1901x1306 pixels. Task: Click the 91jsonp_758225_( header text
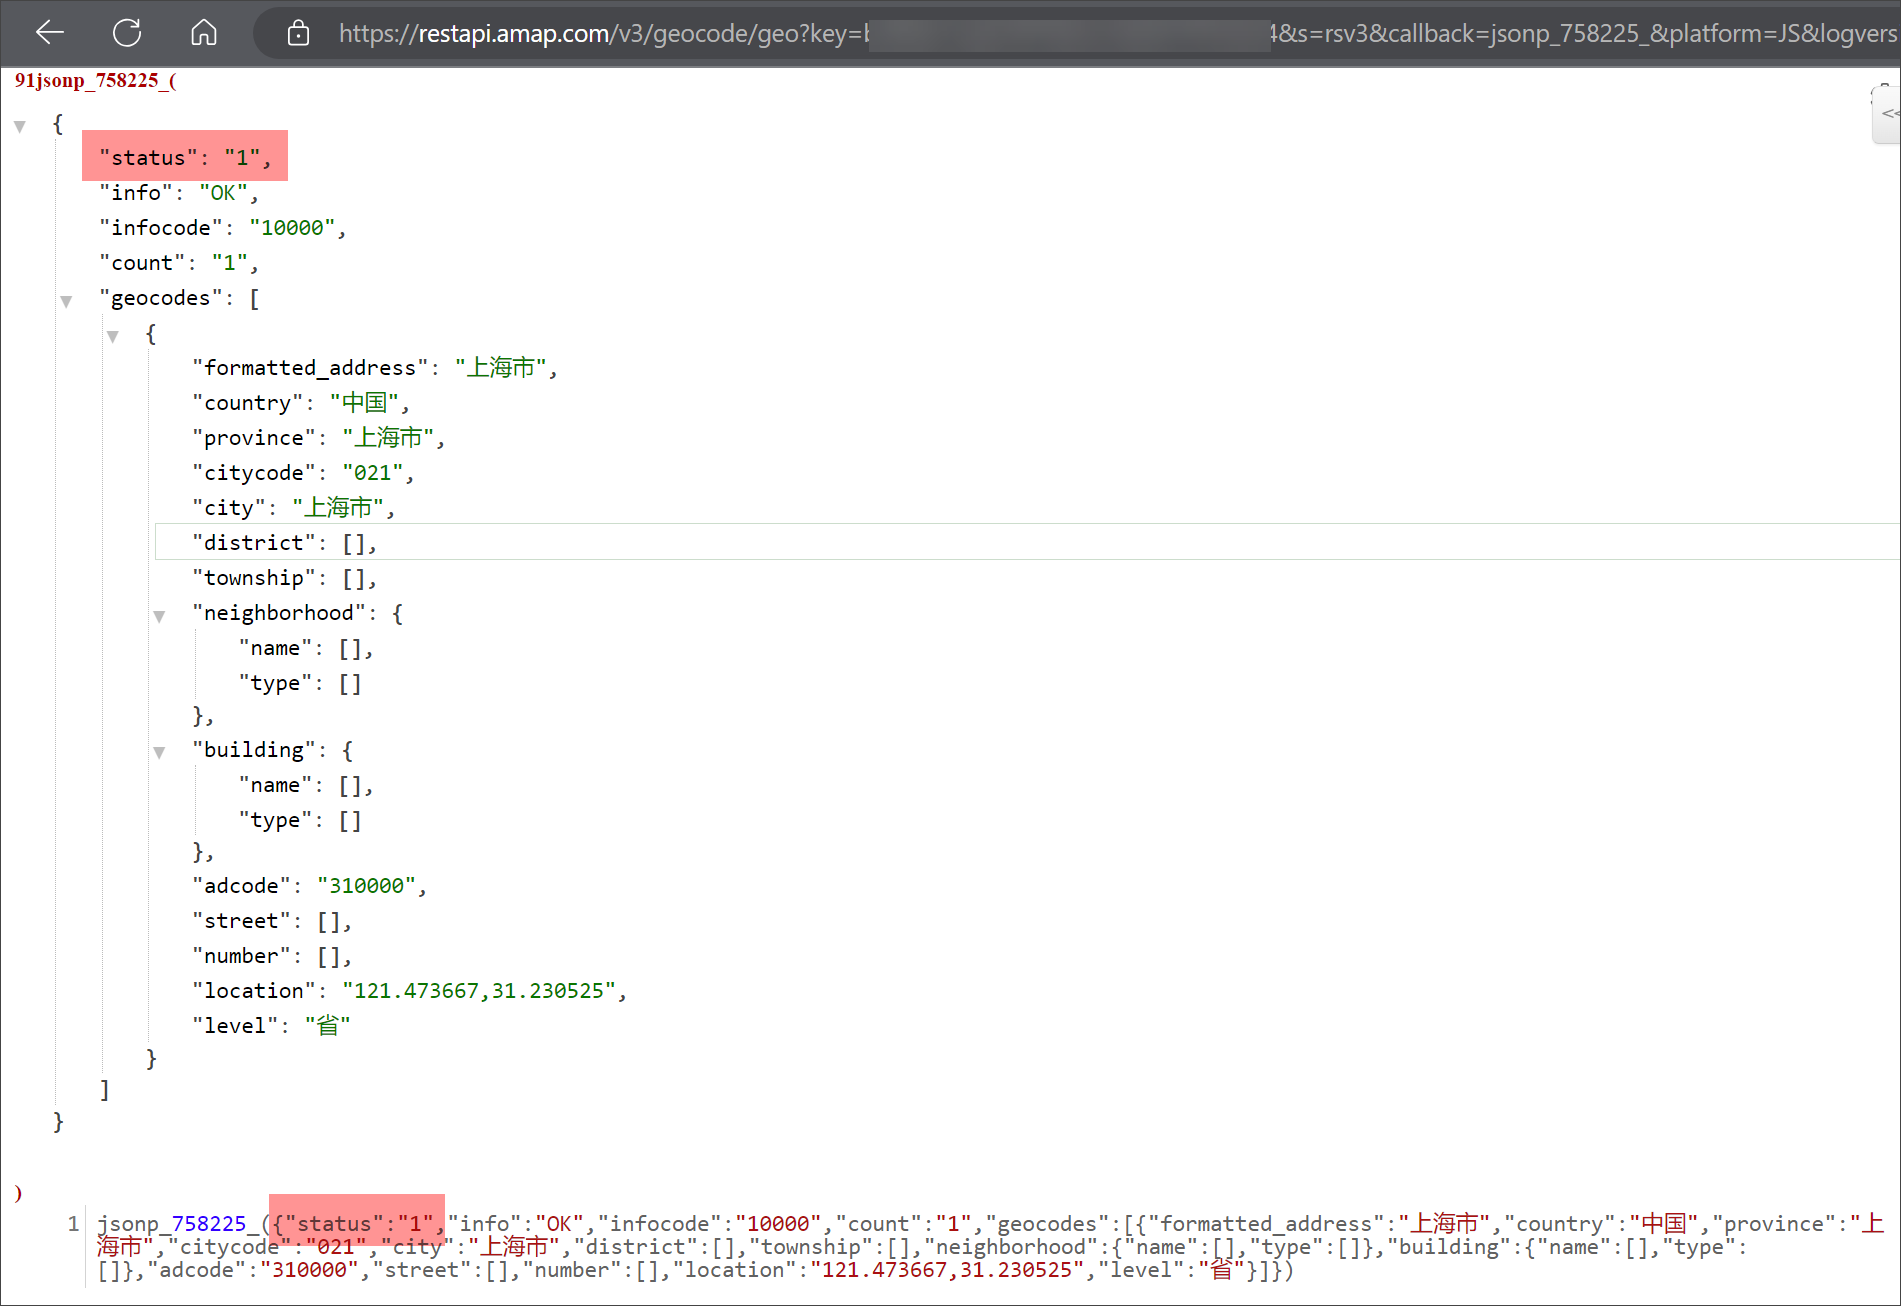pos(96,81)
